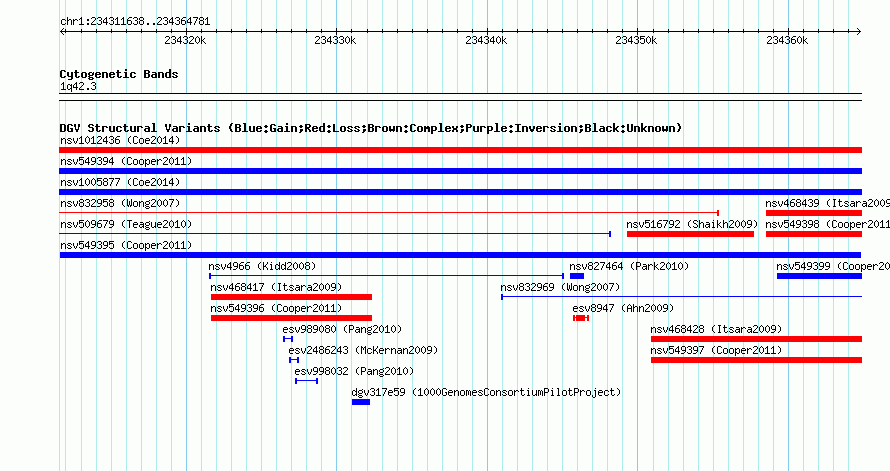
Task: Click the nsv549395 (Cooper2011) label
Action: [x=126, y=245]
